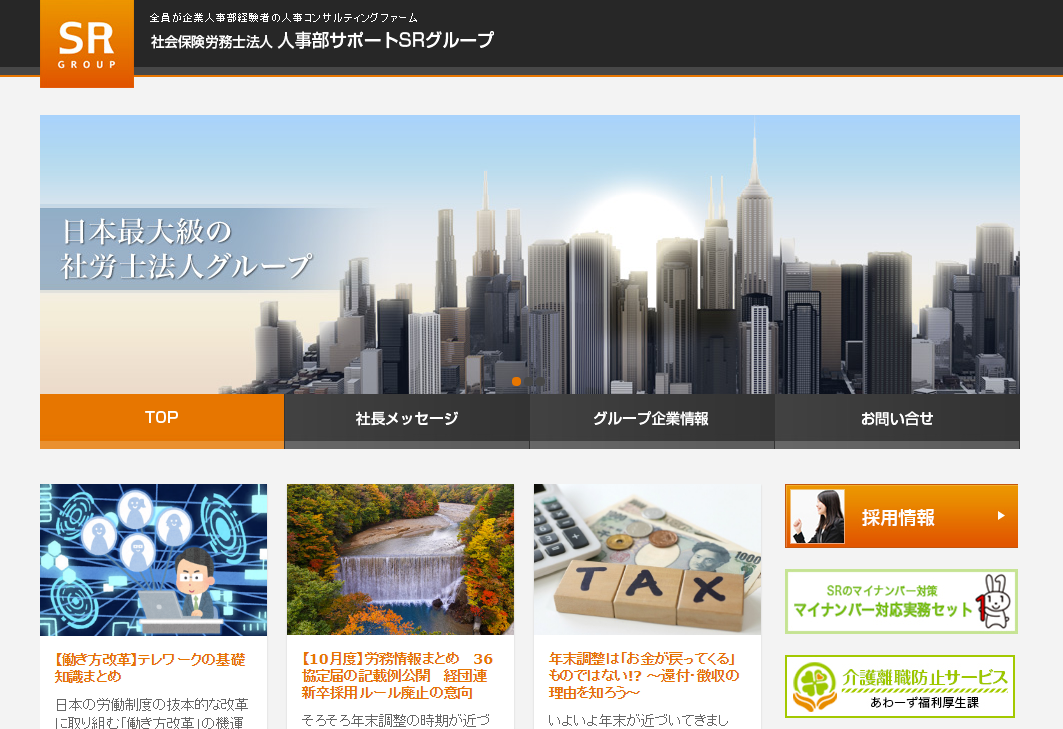Select the third gray carousel dot

540,382
